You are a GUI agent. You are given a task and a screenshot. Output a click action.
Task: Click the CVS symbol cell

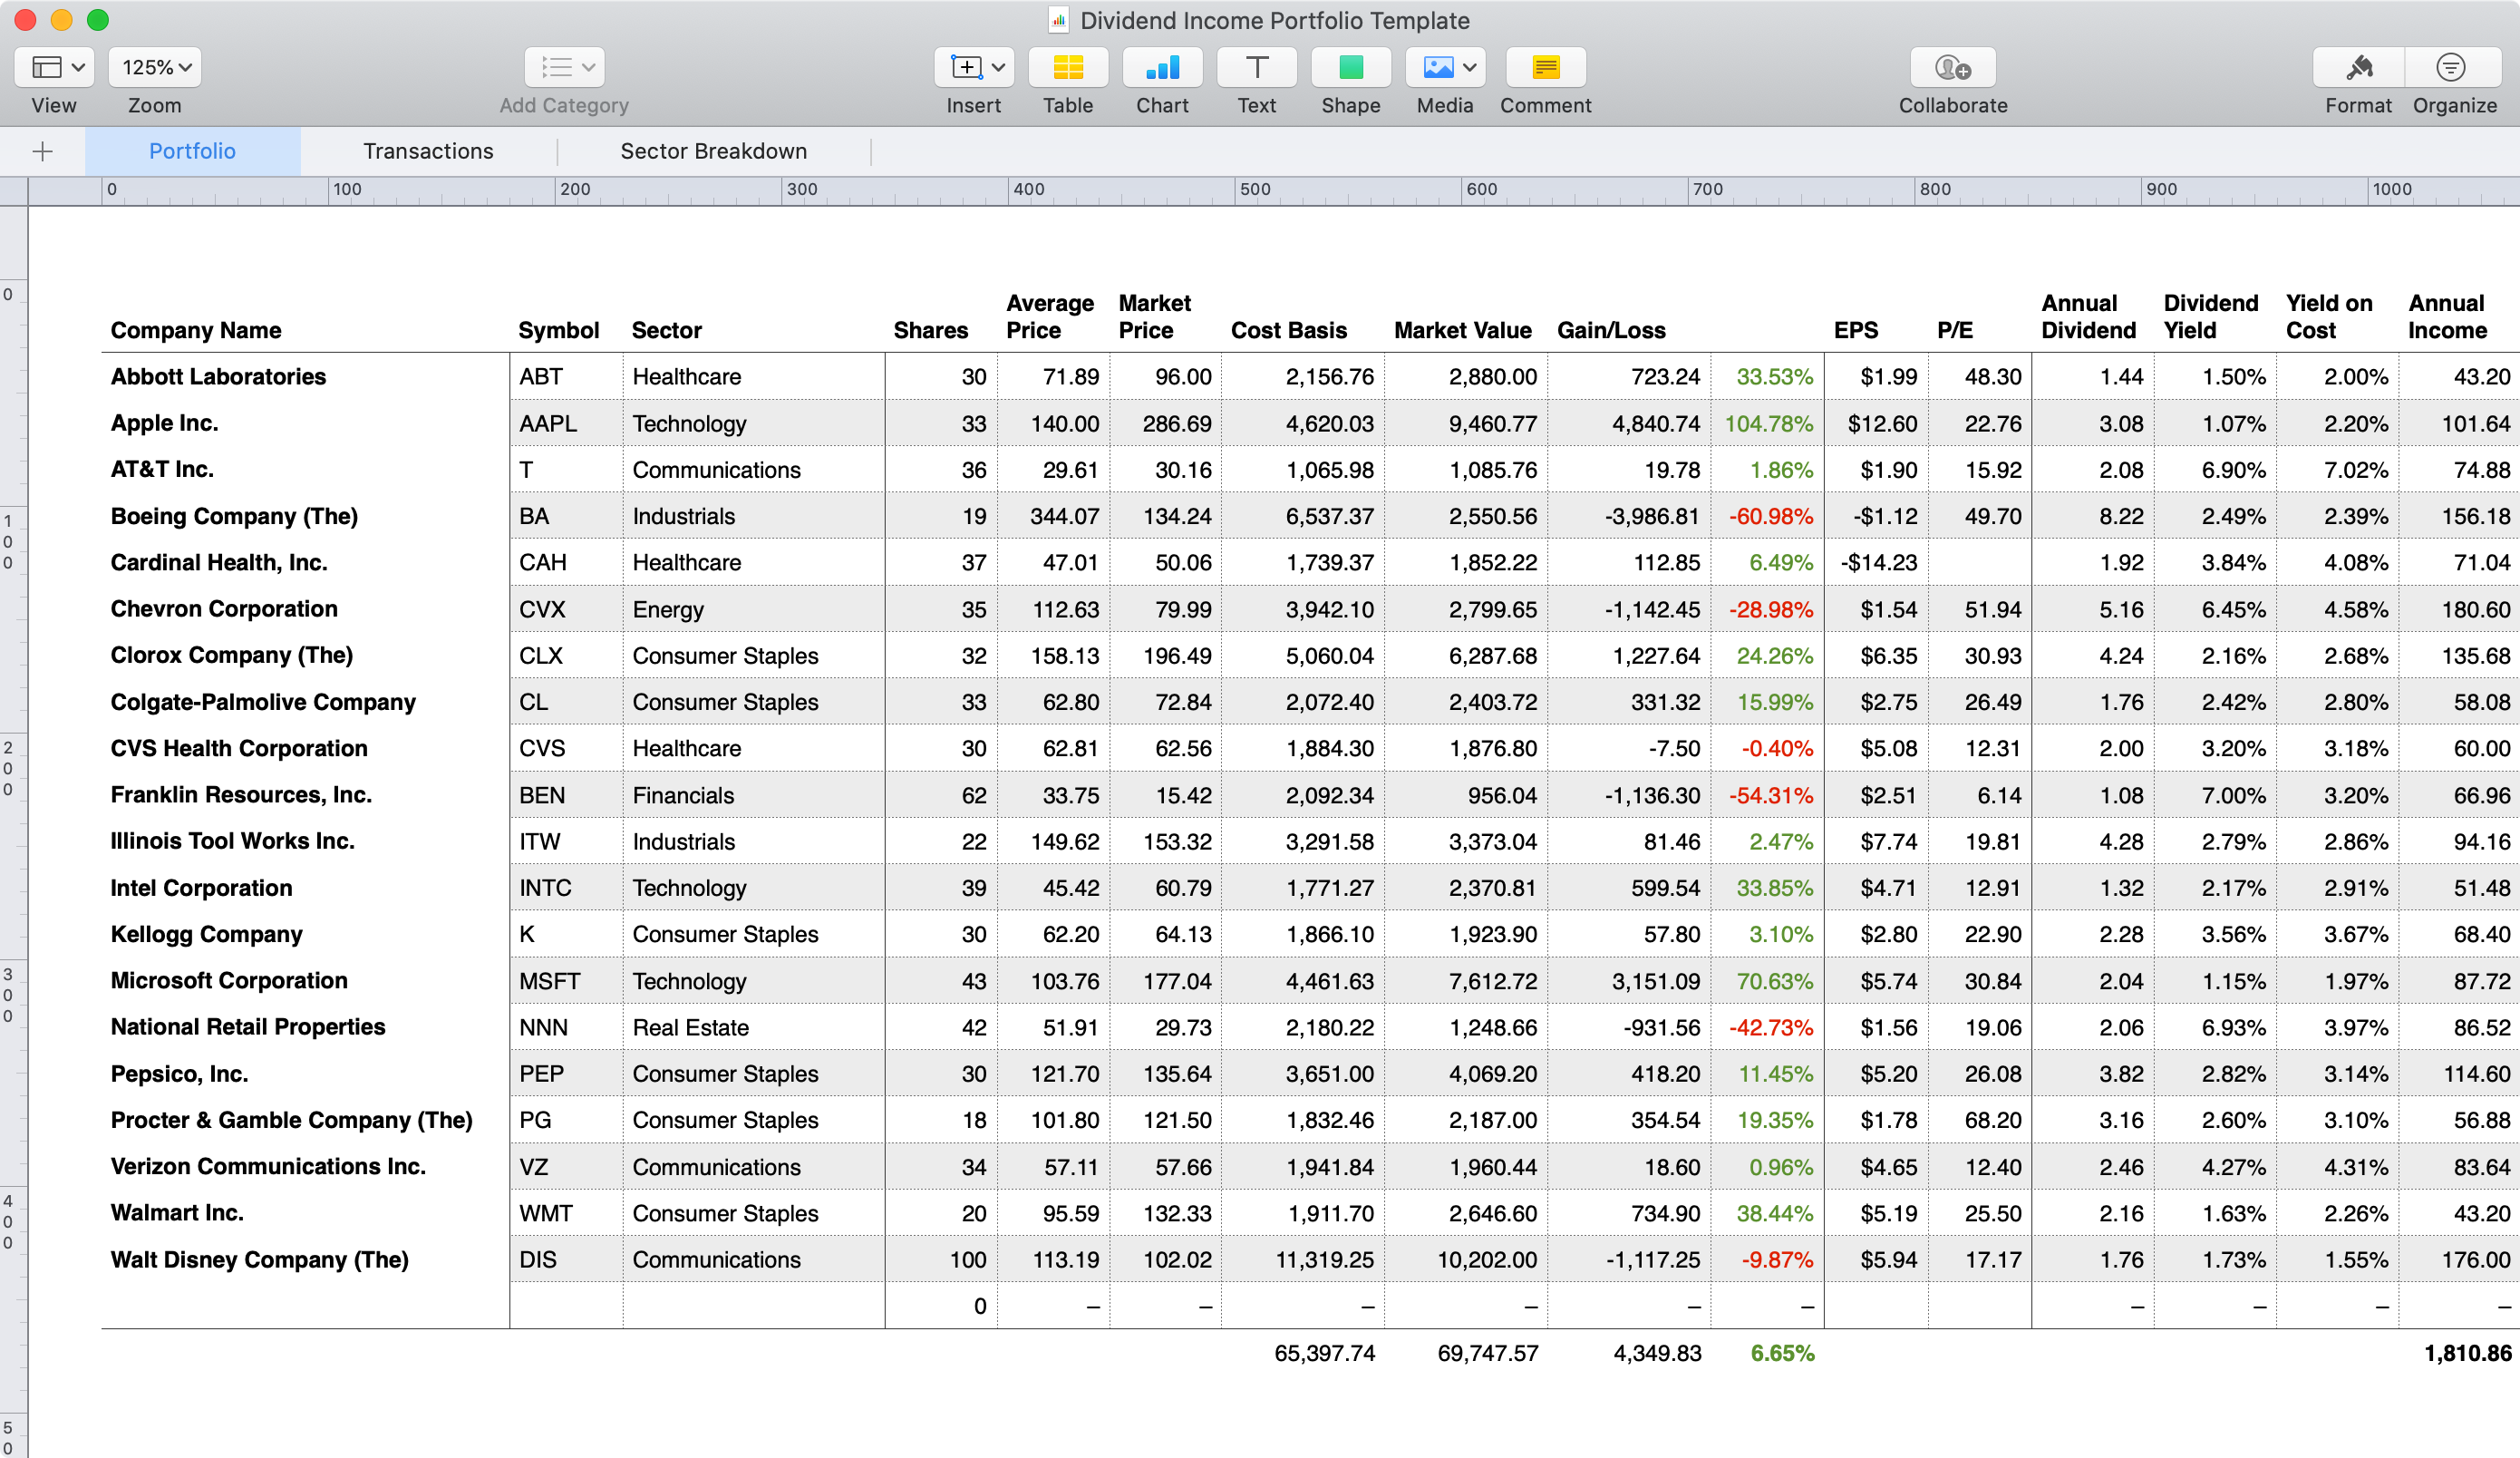click(566, 748)
